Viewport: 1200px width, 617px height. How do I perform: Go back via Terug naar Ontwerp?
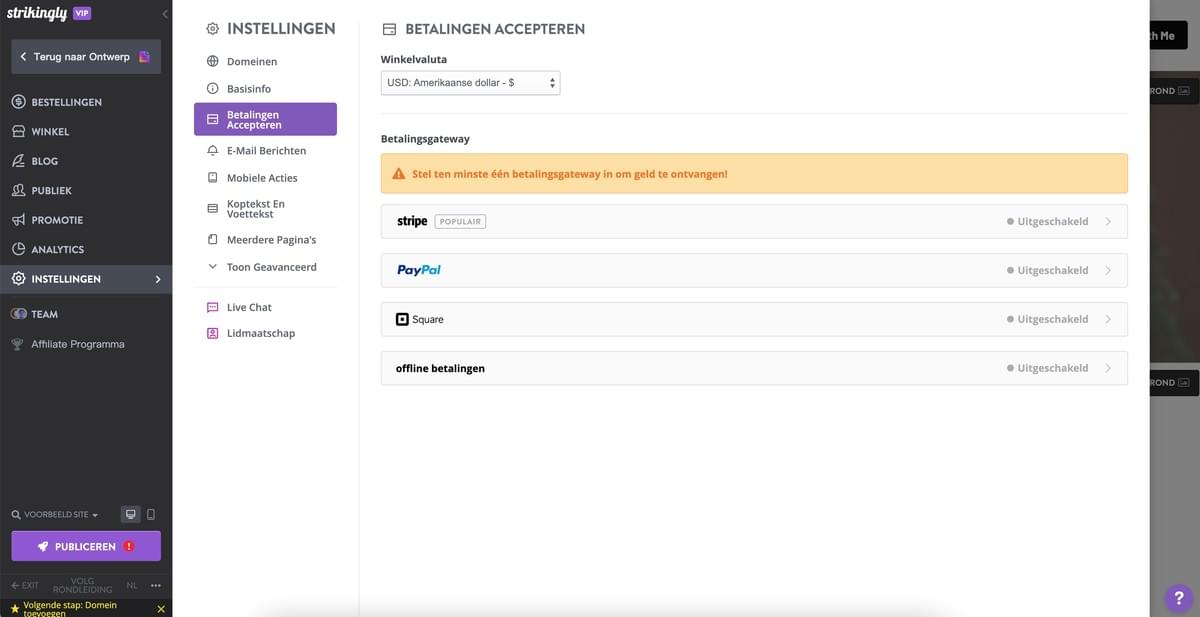[86, 57]
